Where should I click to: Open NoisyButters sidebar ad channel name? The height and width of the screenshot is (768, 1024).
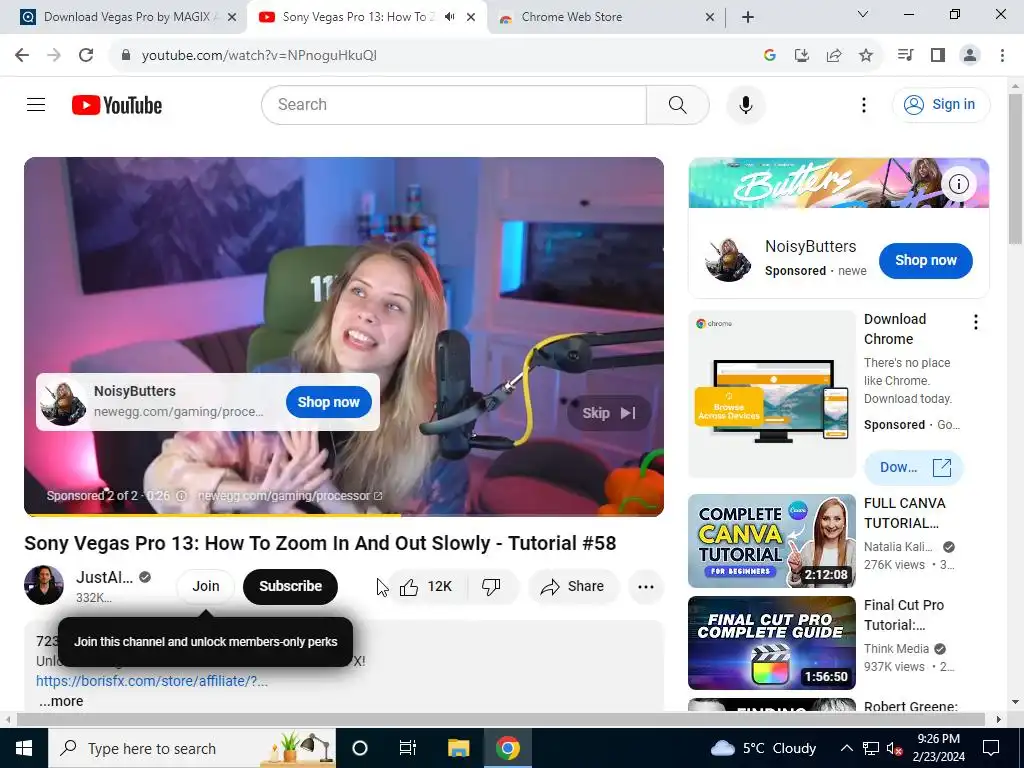click(x=810, y=246)
